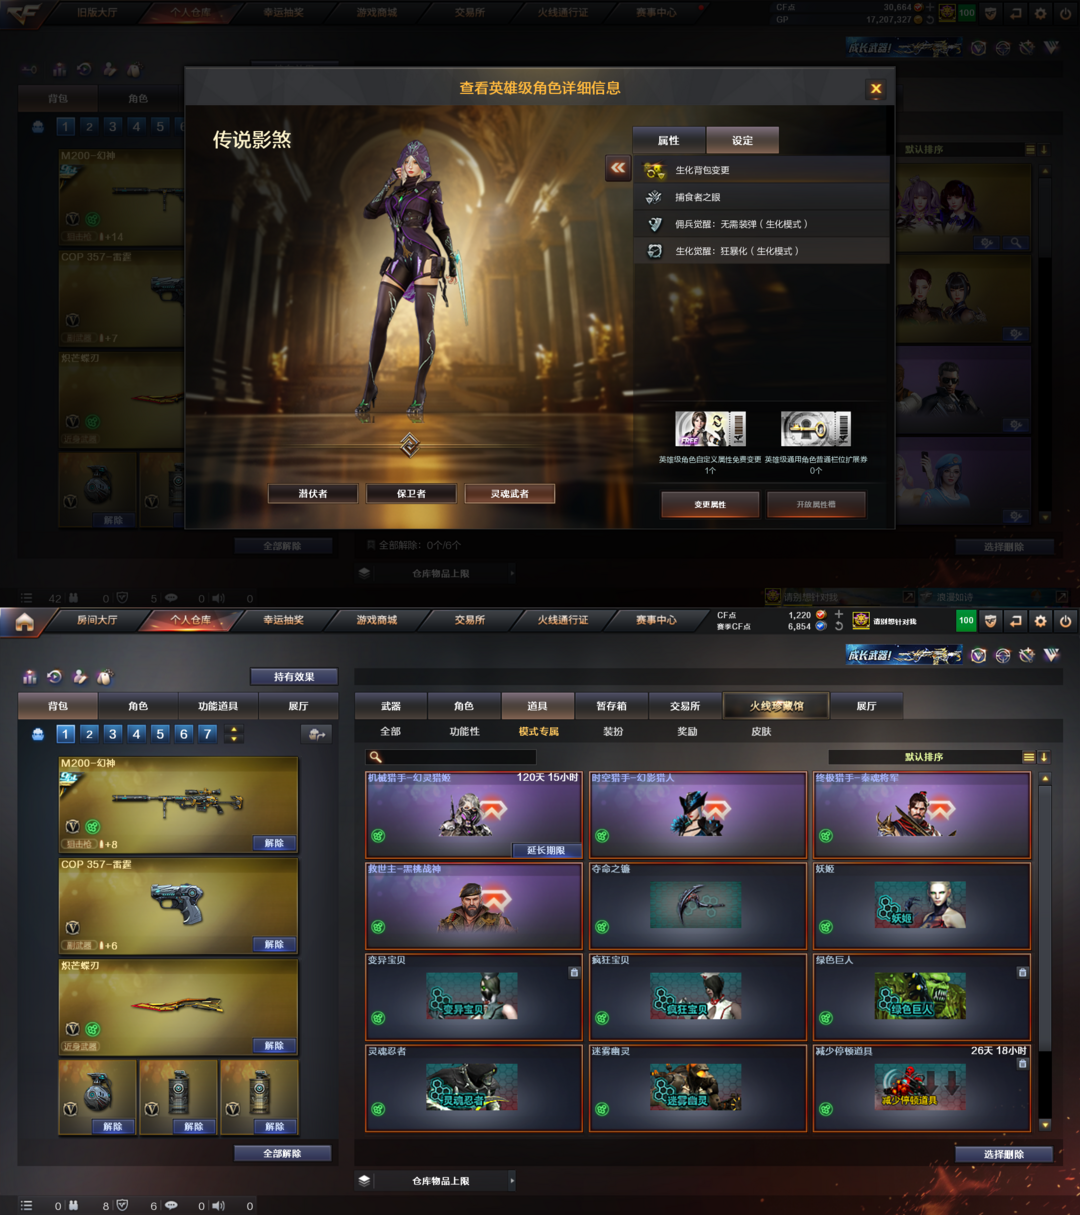
Task: Open the 设定 tab in the hero dialog
Action: (x=742, y=140)
